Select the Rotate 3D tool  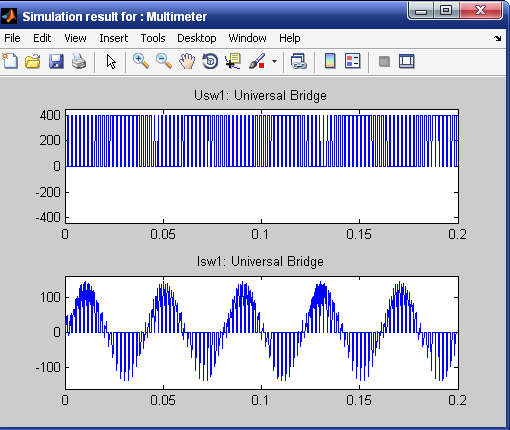click(210, 61)
